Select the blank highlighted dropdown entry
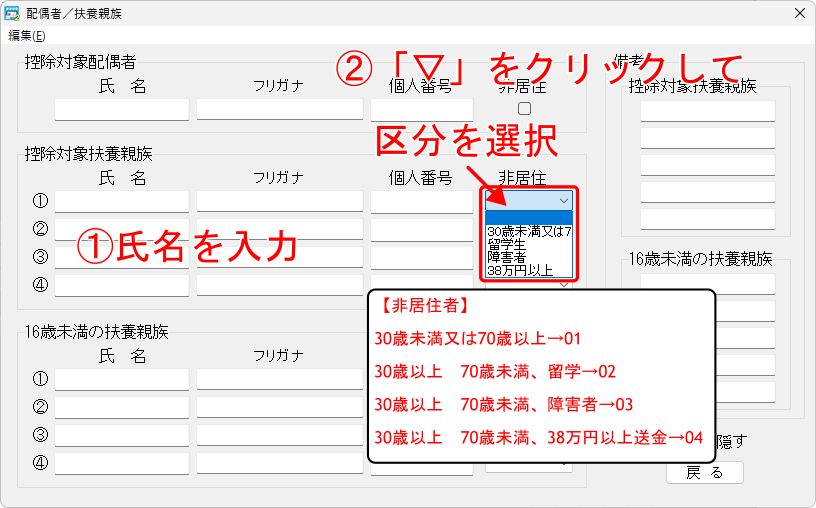Screen dimensions: 816x508 pyautogui.click(x=528, y=217)
